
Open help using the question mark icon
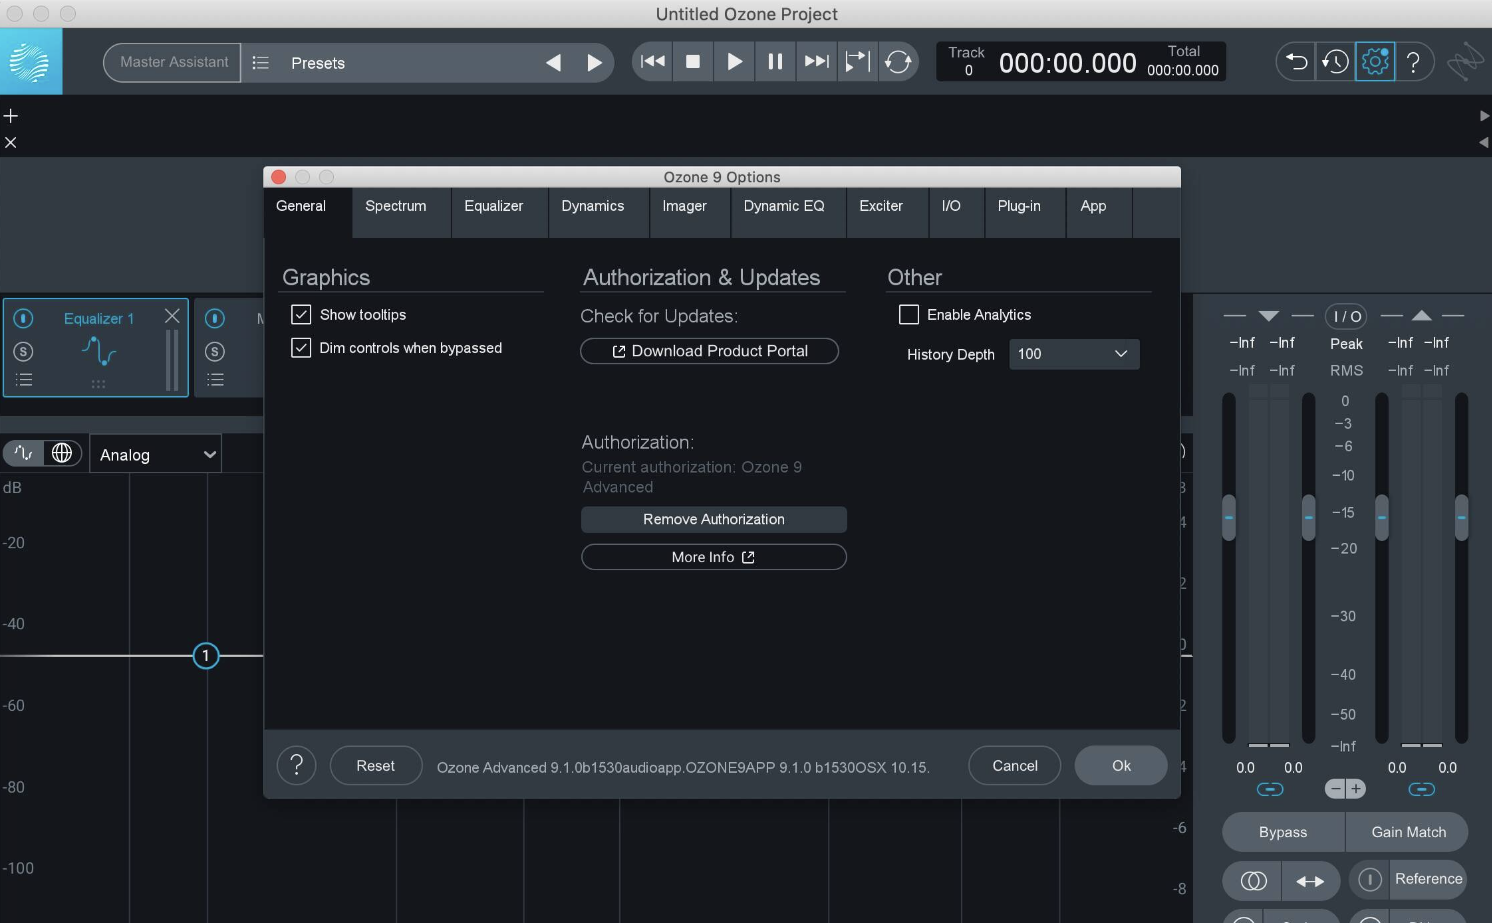click(1413, 61)
